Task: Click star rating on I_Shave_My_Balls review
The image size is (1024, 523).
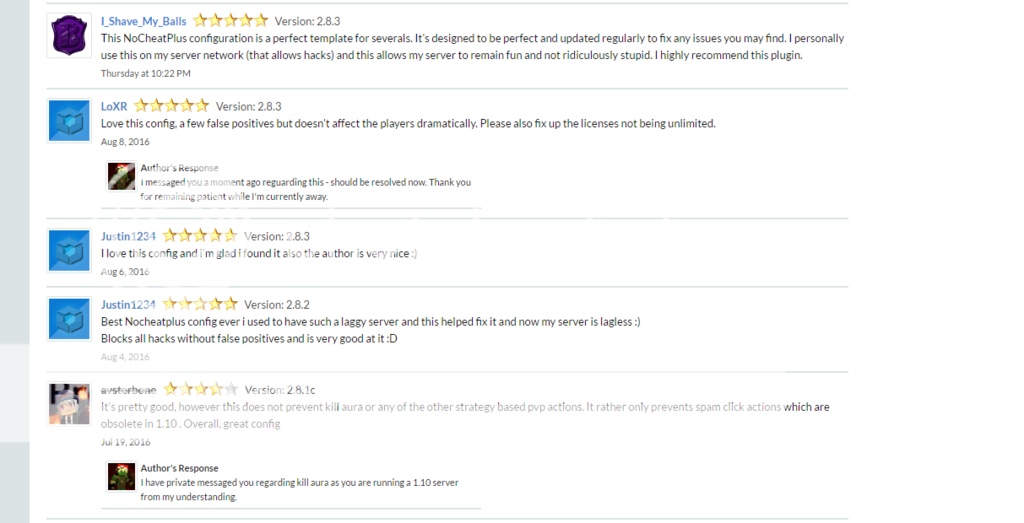Action: (x=230, y=20)
